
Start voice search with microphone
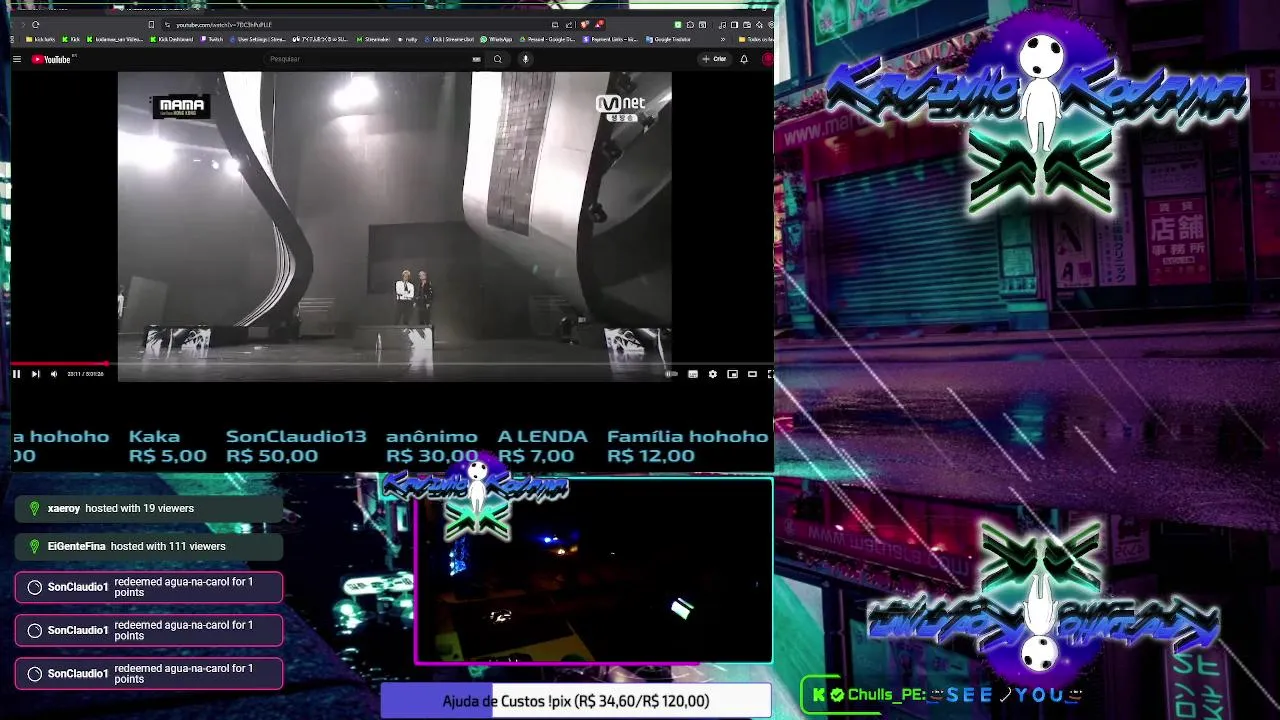click(x=525, y=59)
